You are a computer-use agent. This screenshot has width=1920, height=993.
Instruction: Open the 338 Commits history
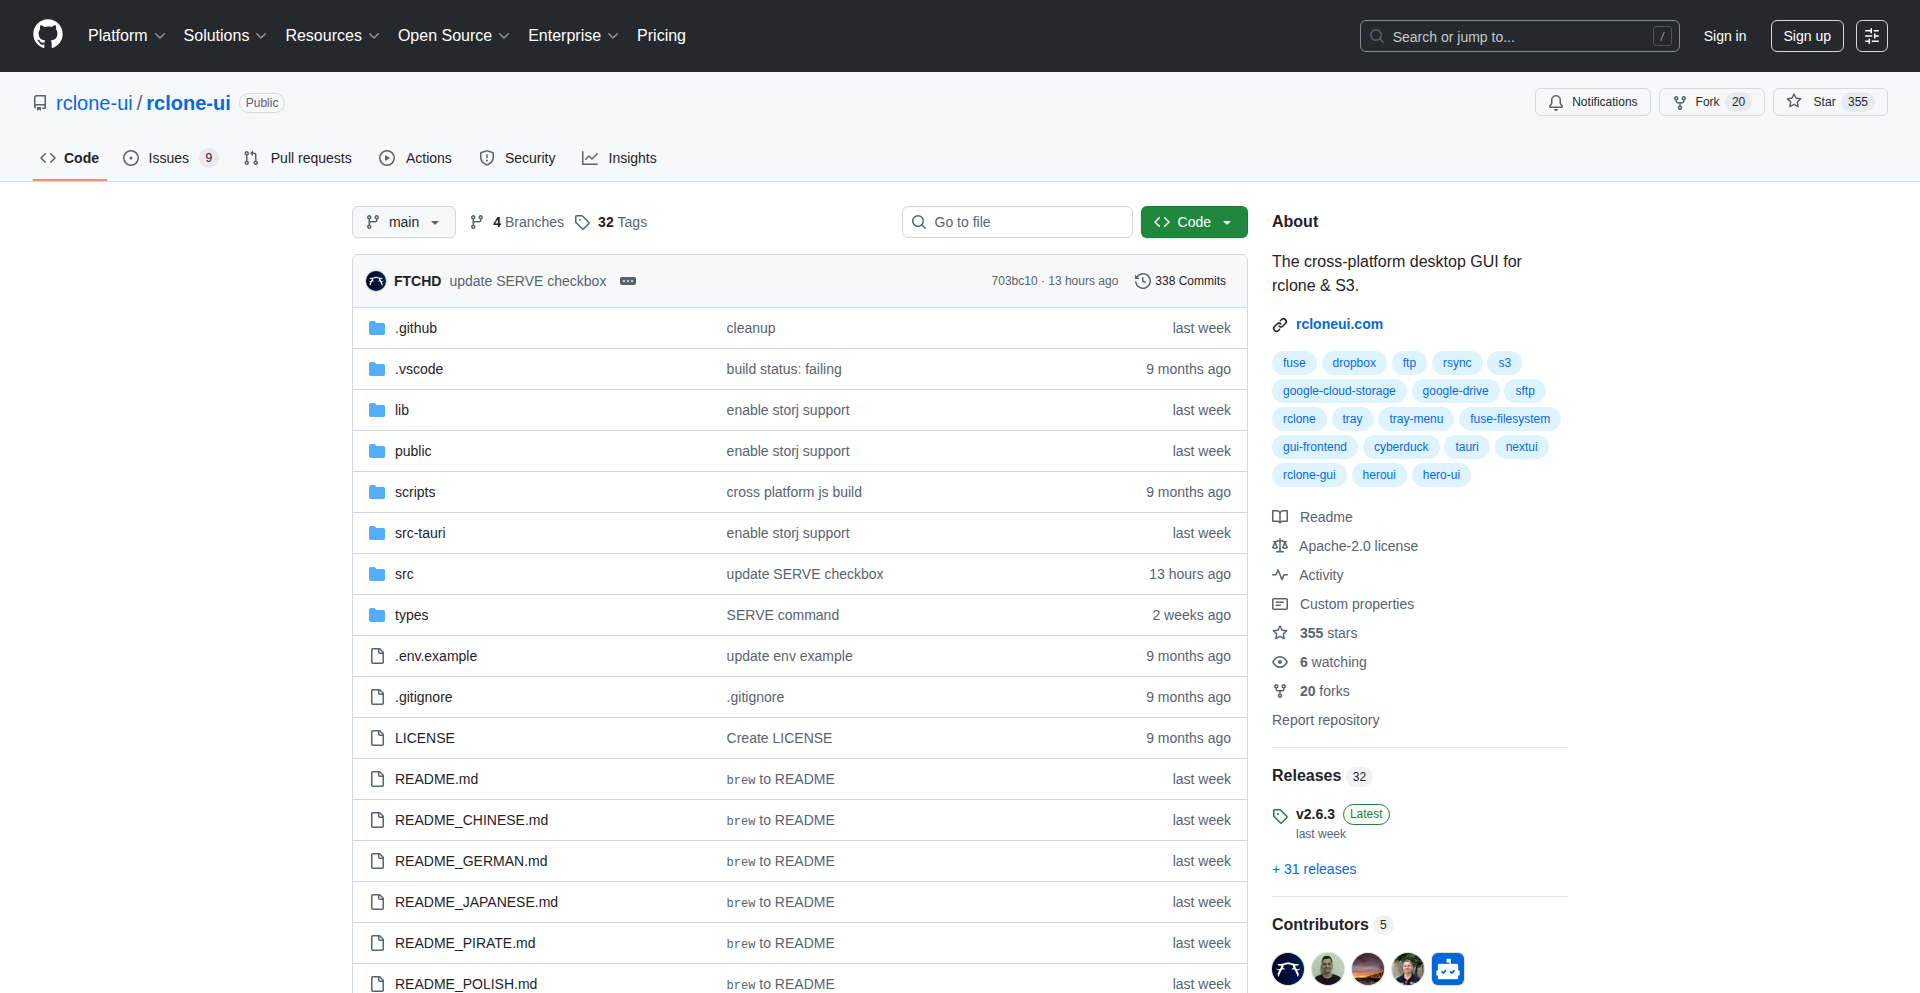[x=1180, y=281]
